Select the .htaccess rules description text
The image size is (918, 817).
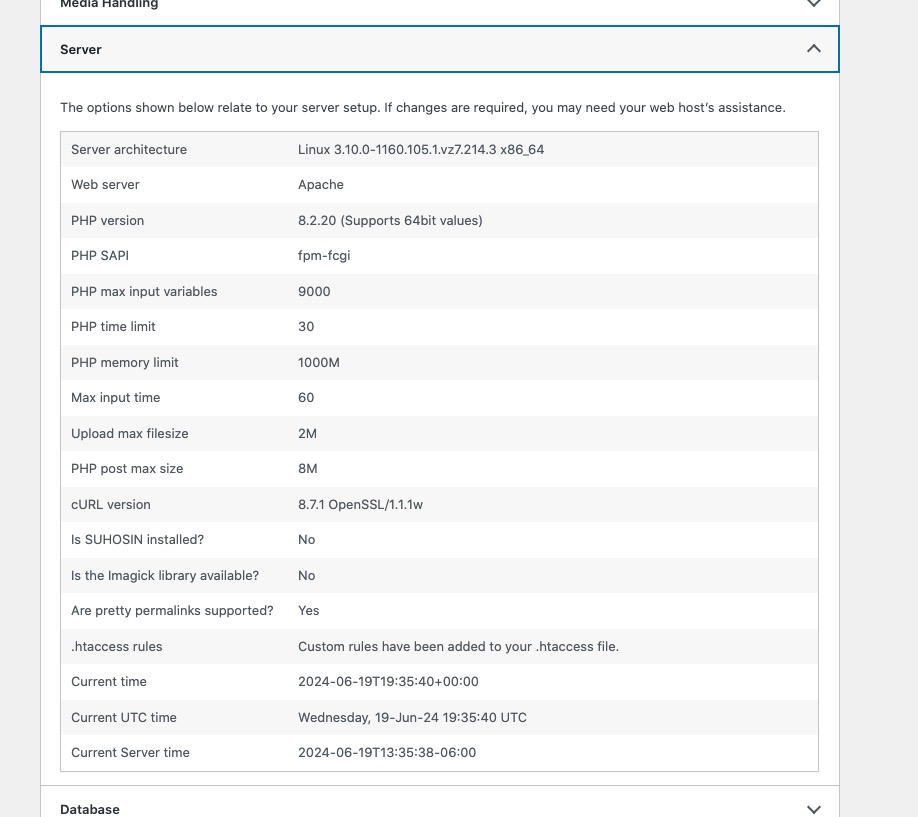point(458,647)
